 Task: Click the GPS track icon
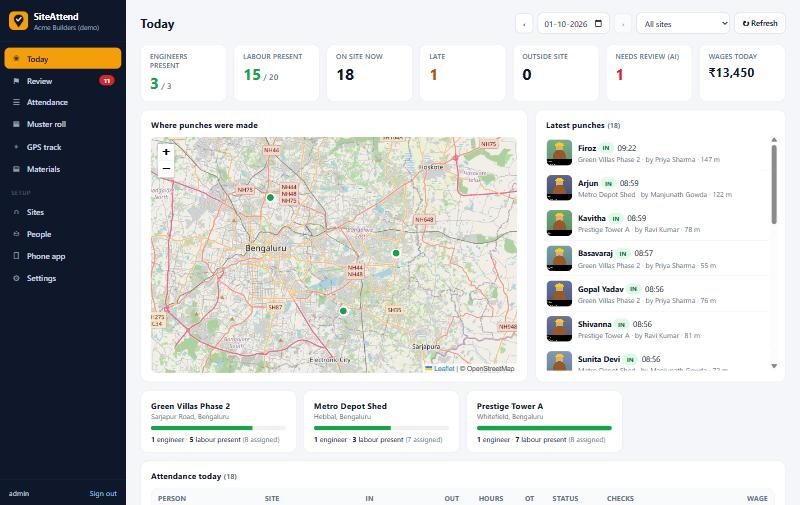[x=16, y=147]
